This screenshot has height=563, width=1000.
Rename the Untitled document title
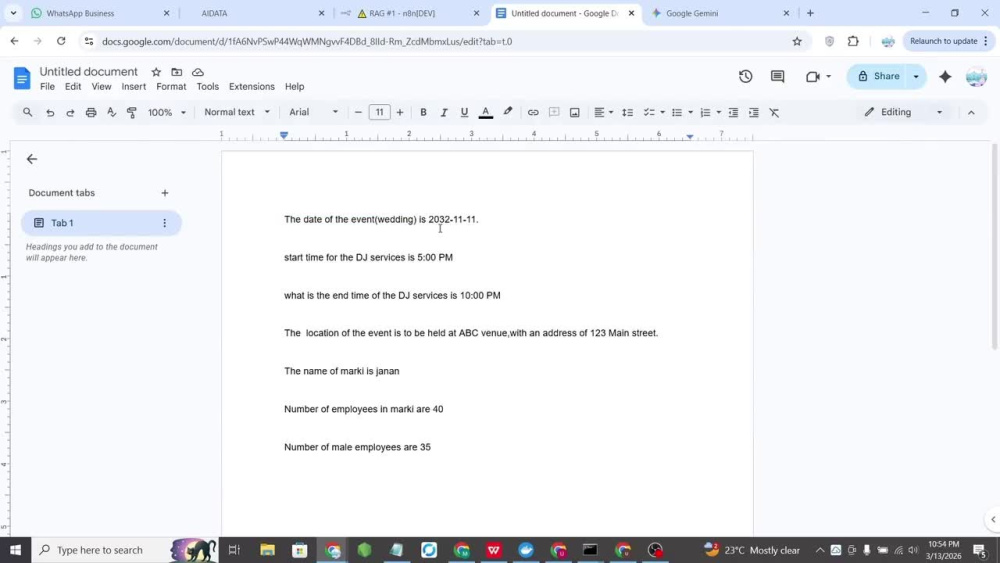point(89,72)
